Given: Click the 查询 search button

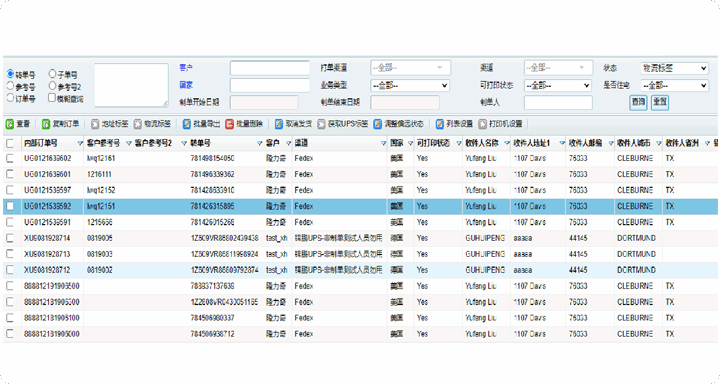Looking at the screenshot, I should coord(638,102).
